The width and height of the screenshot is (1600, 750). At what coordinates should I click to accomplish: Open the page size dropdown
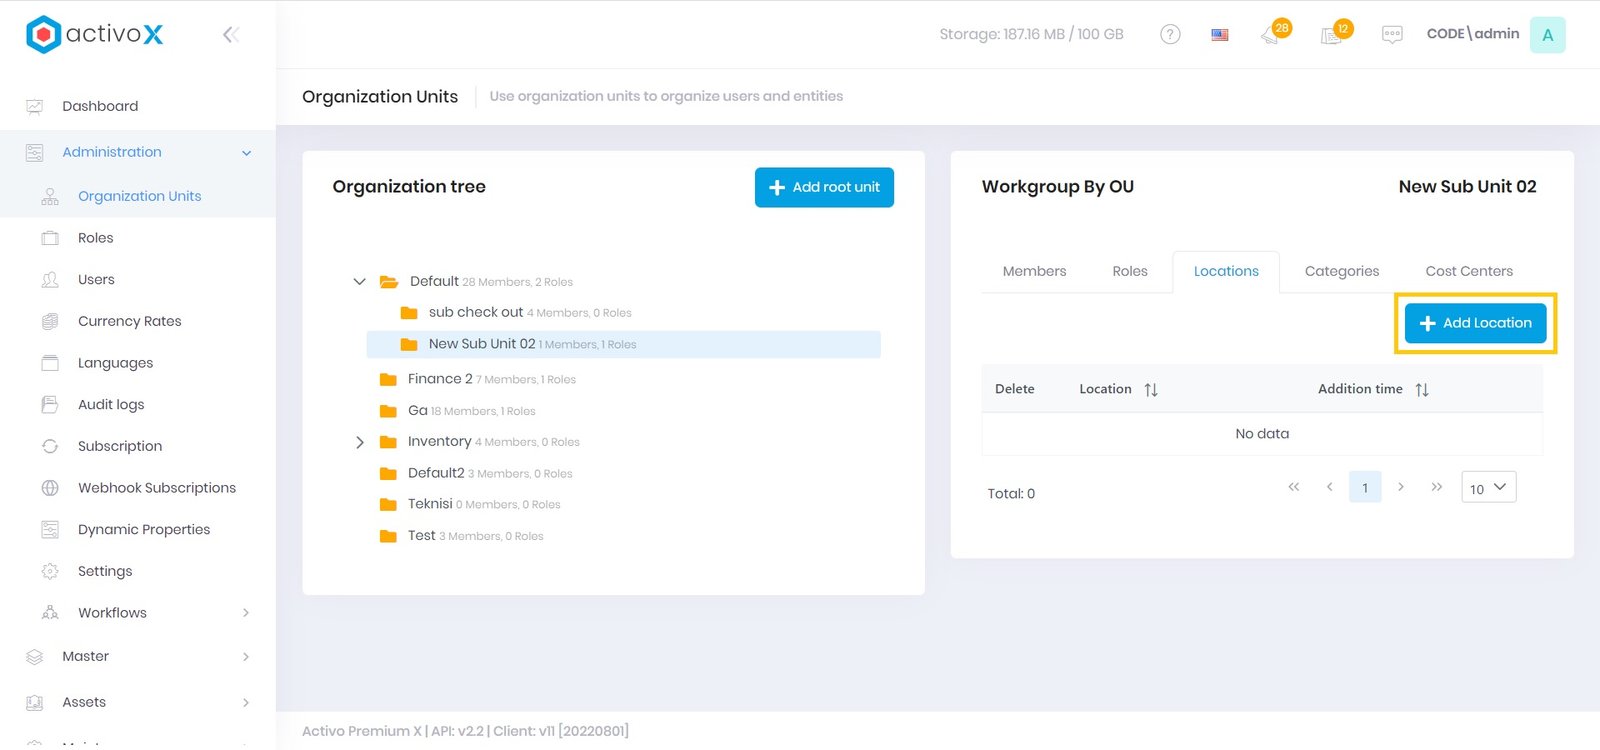click(x=1488, y=488)
